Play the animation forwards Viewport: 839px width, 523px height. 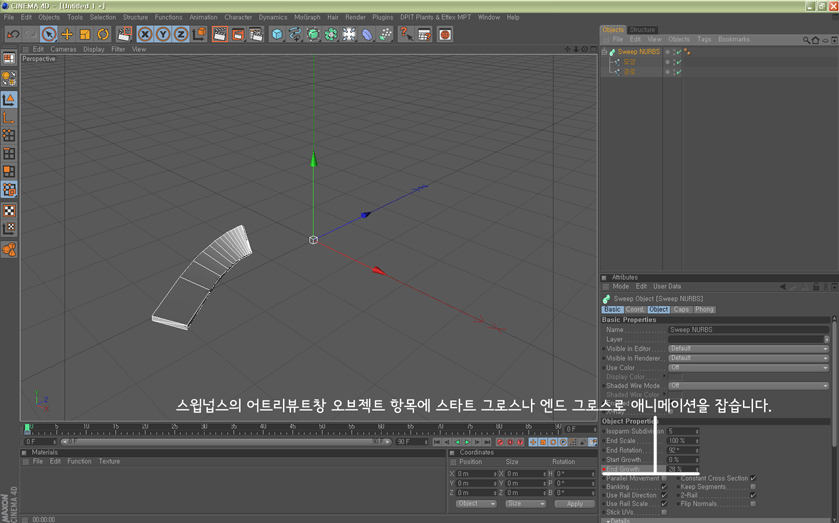point(467,442)
